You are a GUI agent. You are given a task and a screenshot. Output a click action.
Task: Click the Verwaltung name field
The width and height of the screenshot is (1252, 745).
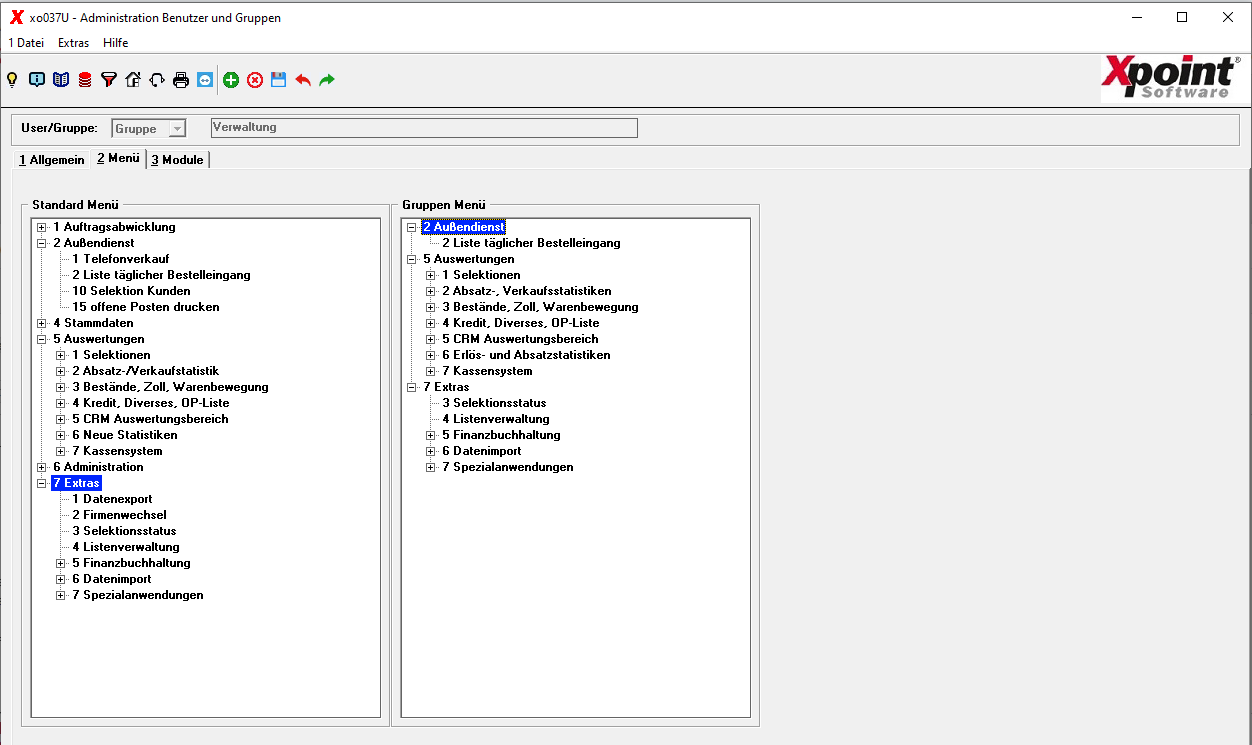pos(424,128)
